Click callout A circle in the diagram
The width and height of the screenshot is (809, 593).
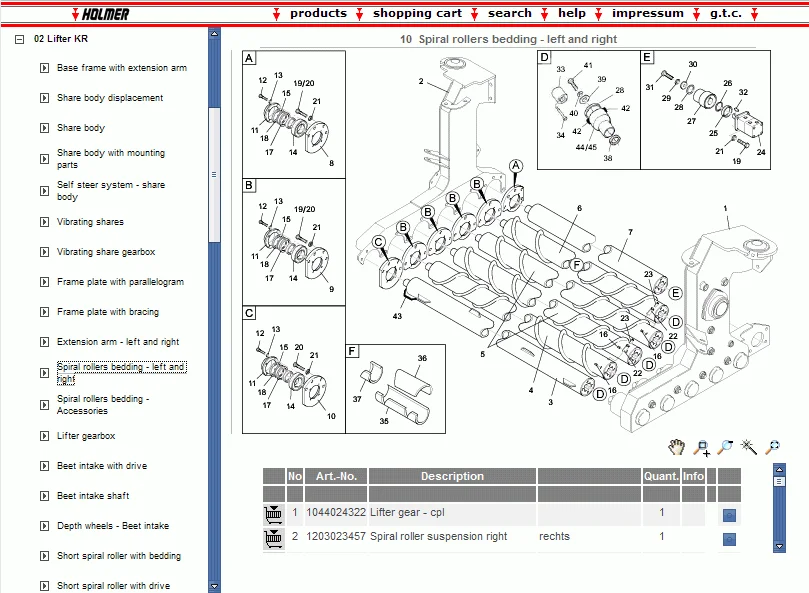515,166
